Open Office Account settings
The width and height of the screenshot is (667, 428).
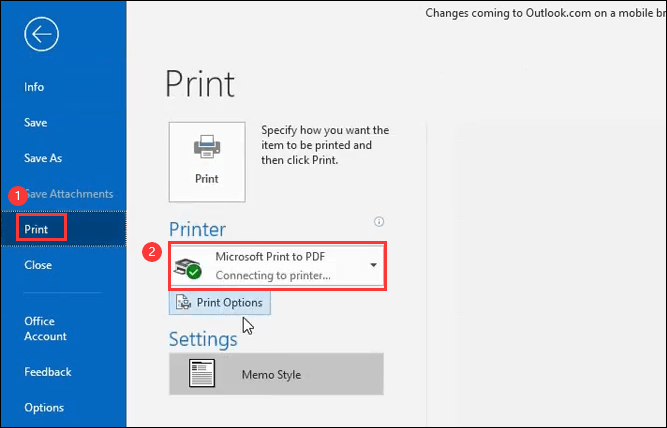(x=45, y=329)
